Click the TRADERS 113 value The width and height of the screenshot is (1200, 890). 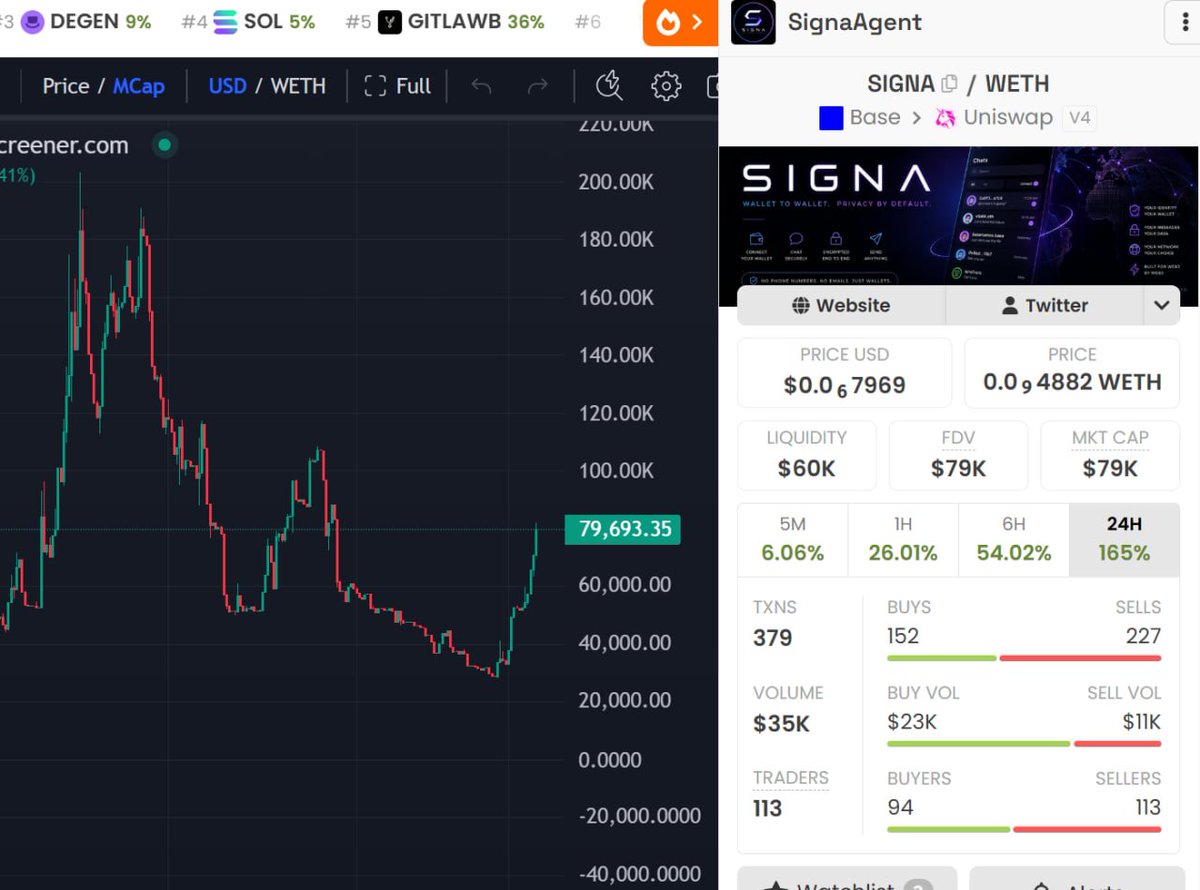[x=768, y=808]
